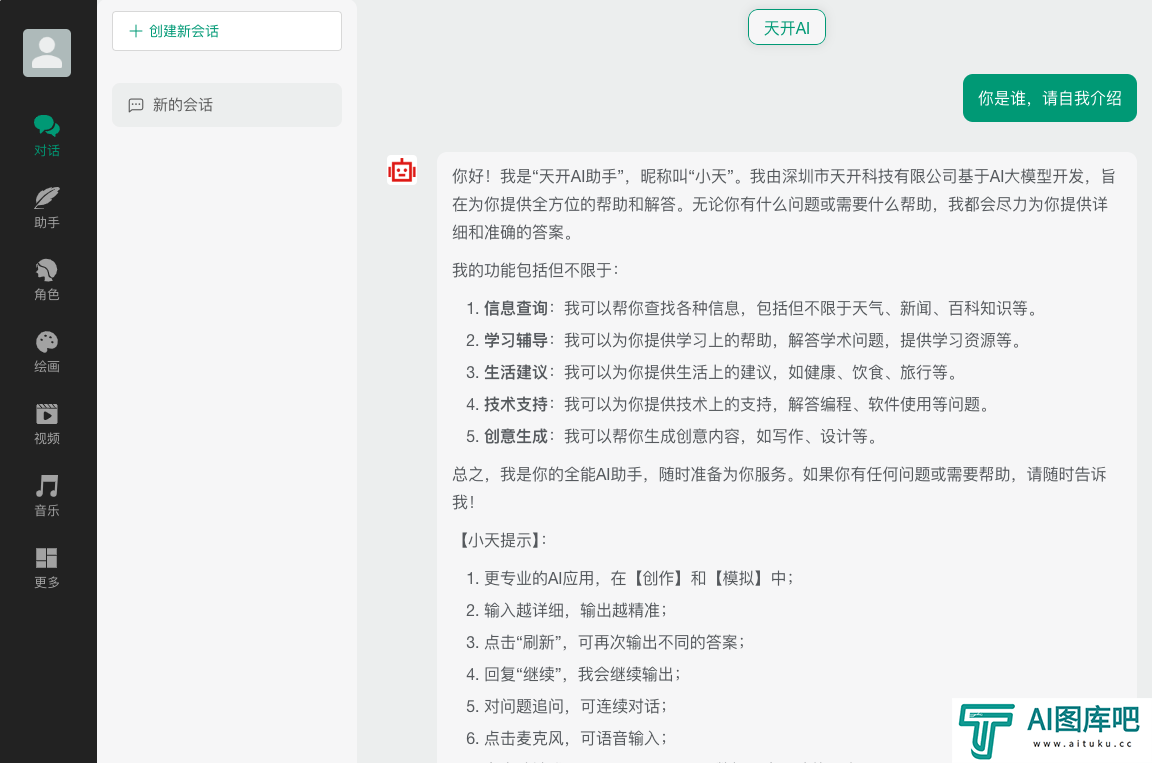Click the plus icon in 创建新会话
Screen dimensions: 1152x763
135,31
